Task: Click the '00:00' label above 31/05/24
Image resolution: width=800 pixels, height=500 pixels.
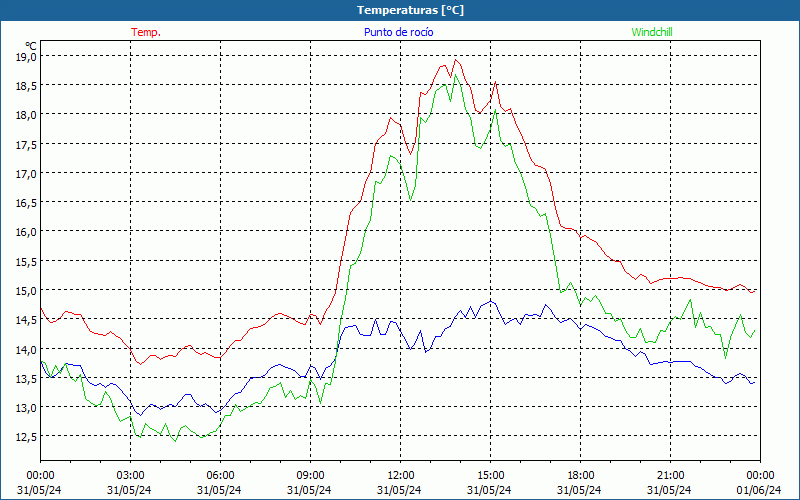Action: coord(40,475)
